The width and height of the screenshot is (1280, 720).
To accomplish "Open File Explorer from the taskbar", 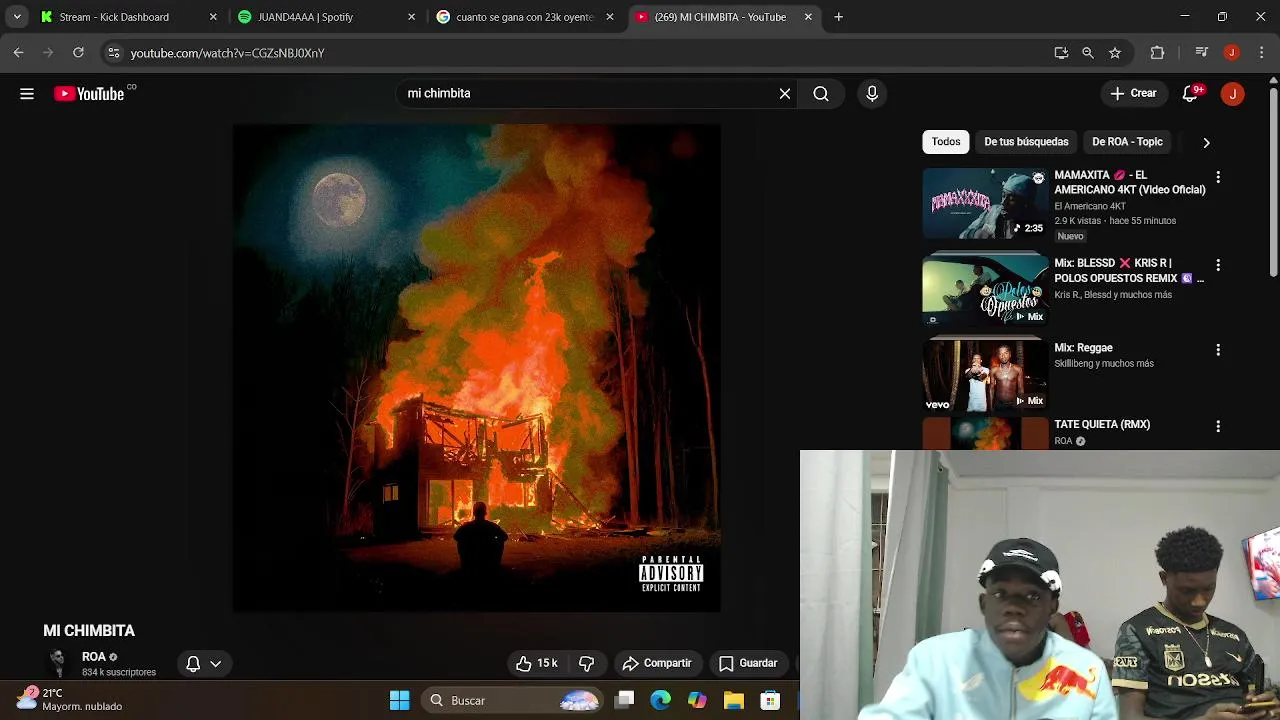I will click(x=733, y=700).
